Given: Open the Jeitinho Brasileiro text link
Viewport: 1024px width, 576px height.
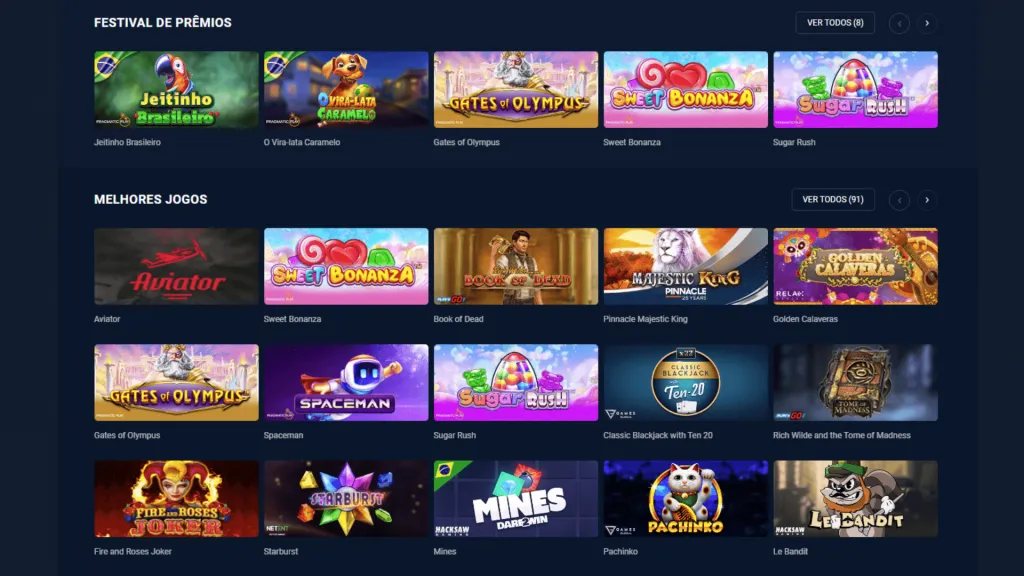Looking at the screenshot, I should (127, 142).
